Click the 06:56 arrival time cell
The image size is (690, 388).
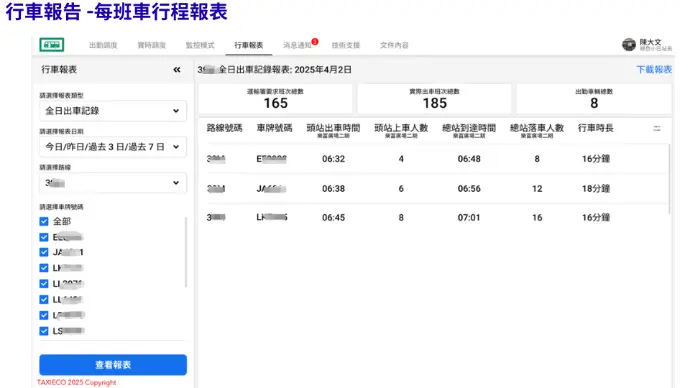coord(469,189)
